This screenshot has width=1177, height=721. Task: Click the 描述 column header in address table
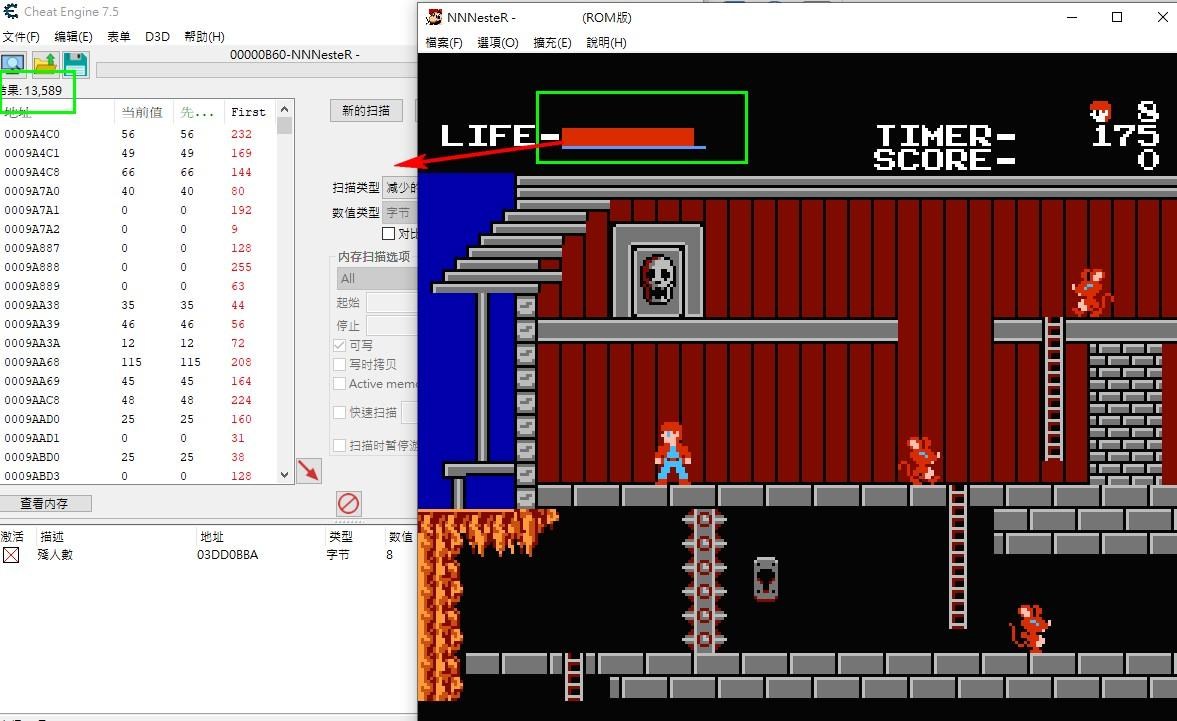52,536
